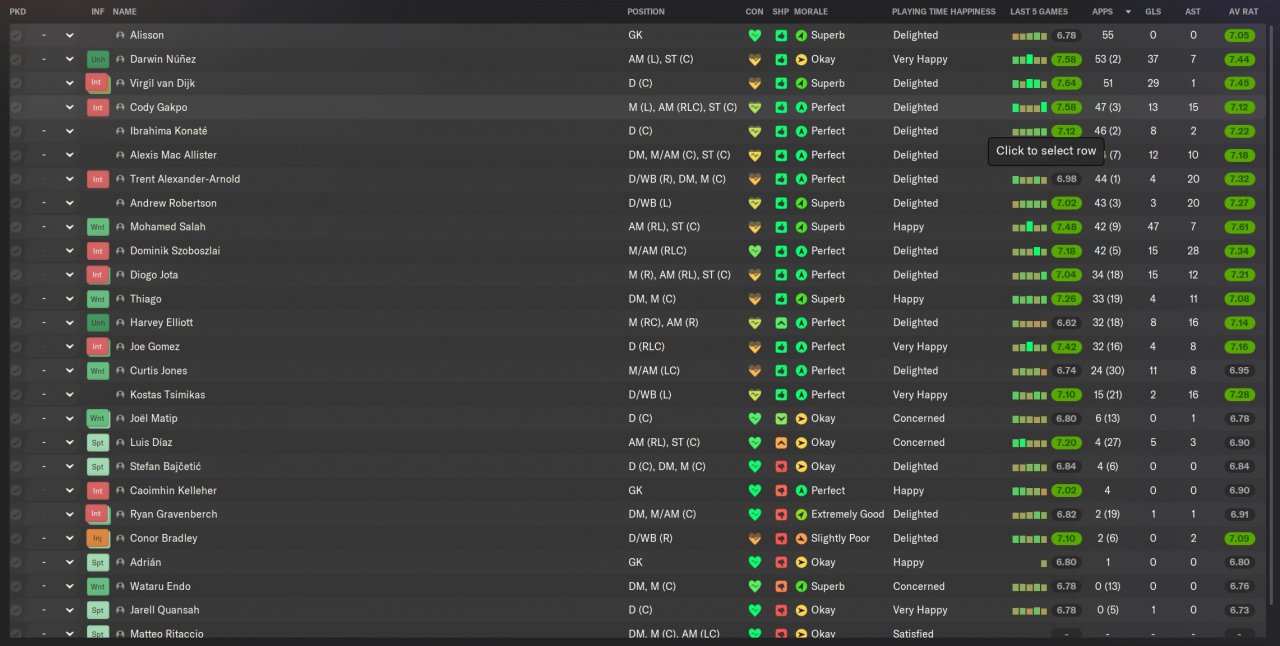
Task: Tick the picked checkmark for Diogo Jota
Action: 16,275
